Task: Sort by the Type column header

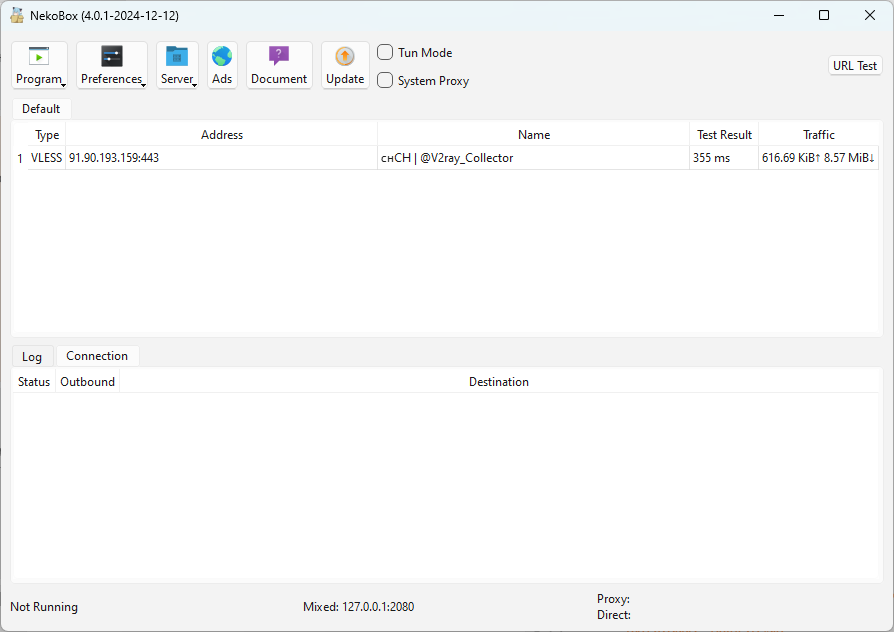Action: 47,135
